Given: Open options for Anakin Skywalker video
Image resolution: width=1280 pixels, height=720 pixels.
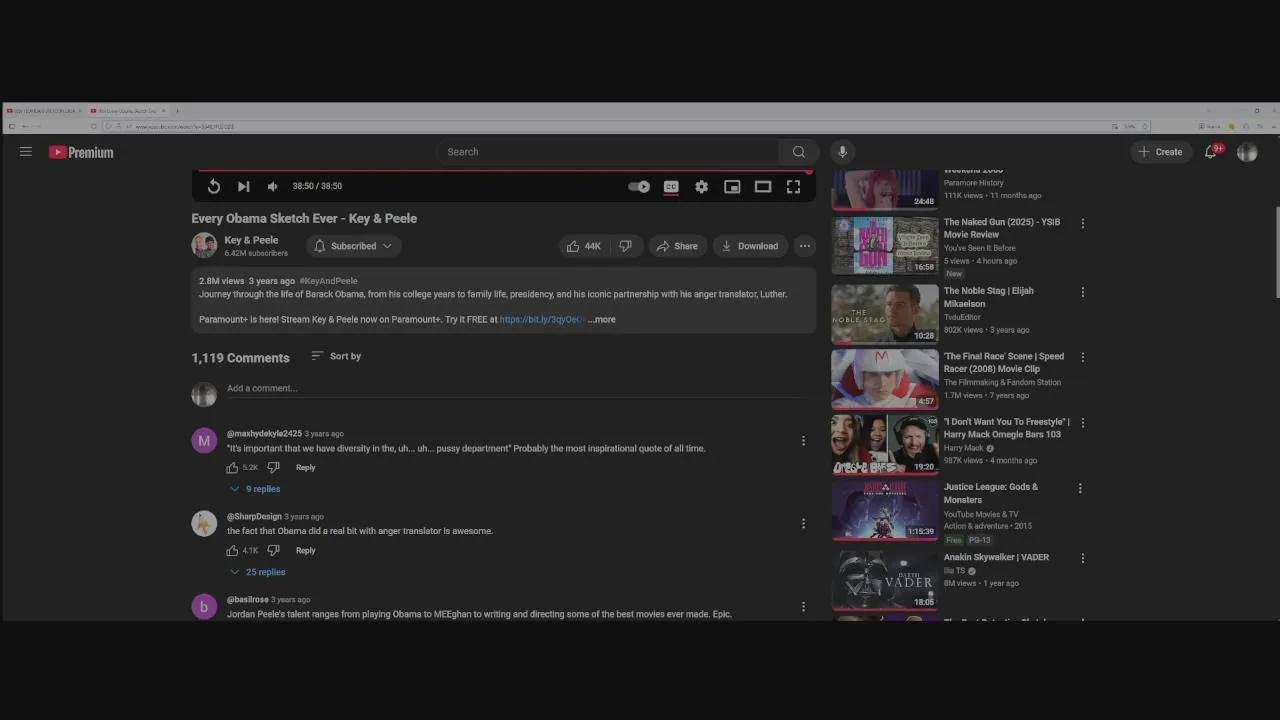Looking at the screenshot, I should (x=1081, y=558).
